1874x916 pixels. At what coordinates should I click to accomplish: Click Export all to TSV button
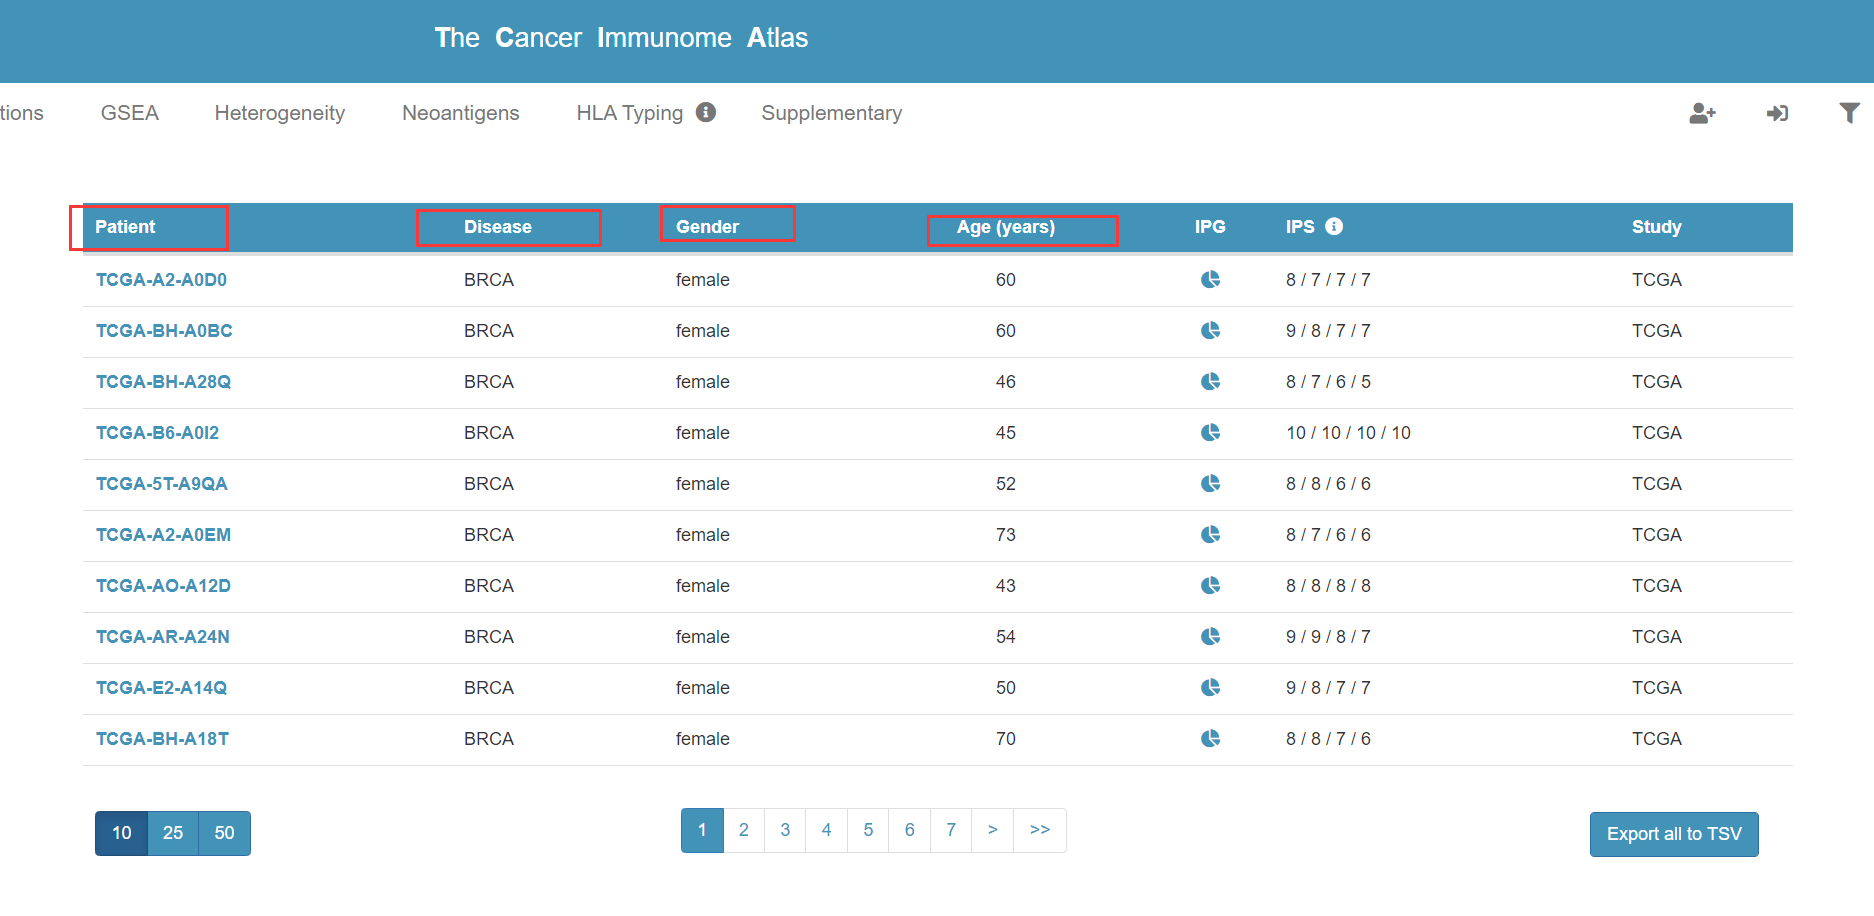tap(1674, 834)
